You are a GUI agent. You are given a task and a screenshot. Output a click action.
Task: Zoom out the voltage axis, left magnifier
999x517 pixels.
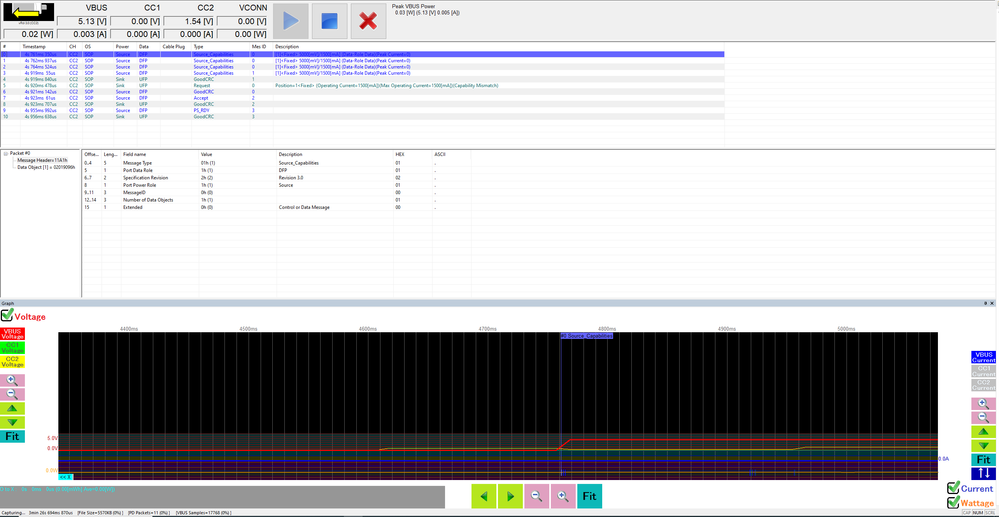[x=11, y=393]
